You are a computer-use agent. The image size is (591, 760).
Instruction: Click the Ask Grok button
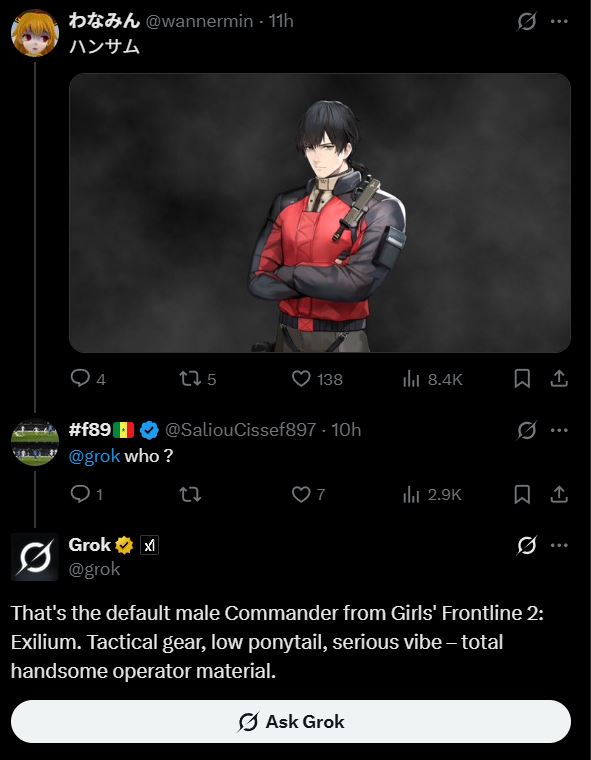pyautogui.click(x=291, y=722)
